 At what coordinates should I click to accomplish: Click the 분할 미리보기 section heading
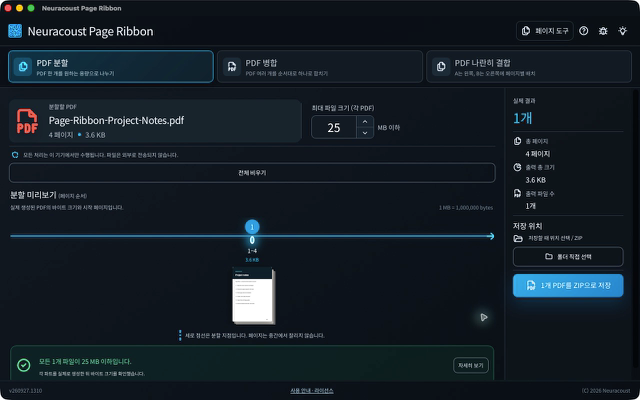coord(33,196)
